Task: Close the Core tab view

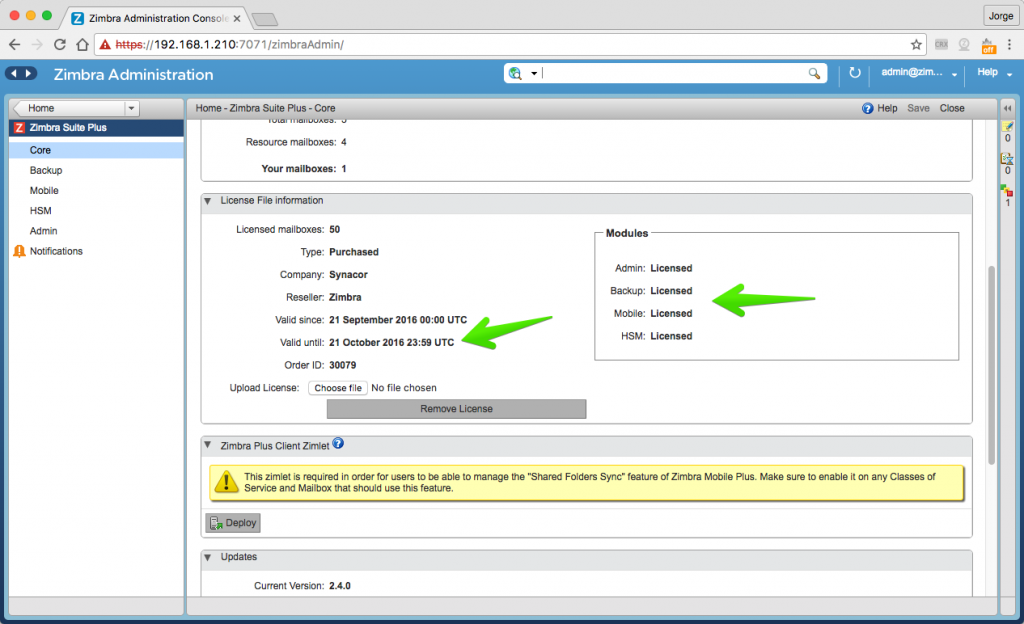Action: 952,108
